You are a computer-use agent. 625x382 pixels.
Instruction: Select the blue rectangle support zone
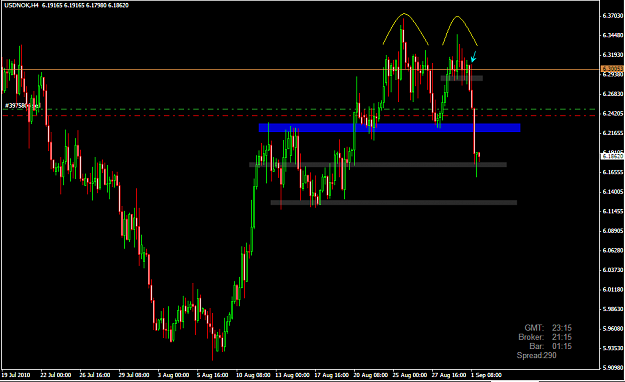(389, 128)
